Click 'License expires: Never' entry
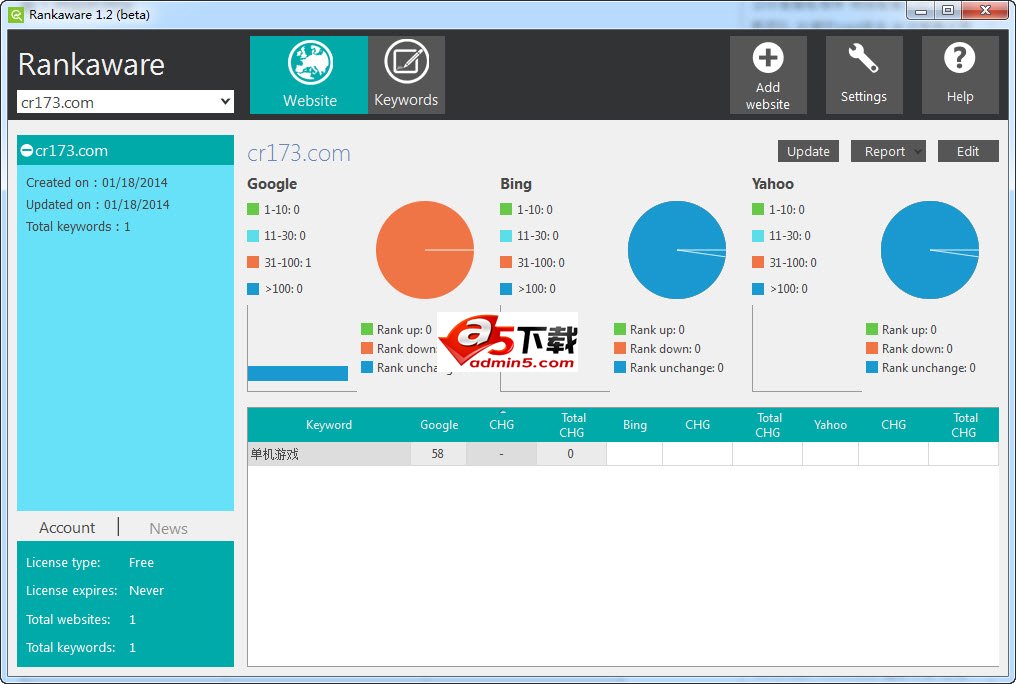 95,591
